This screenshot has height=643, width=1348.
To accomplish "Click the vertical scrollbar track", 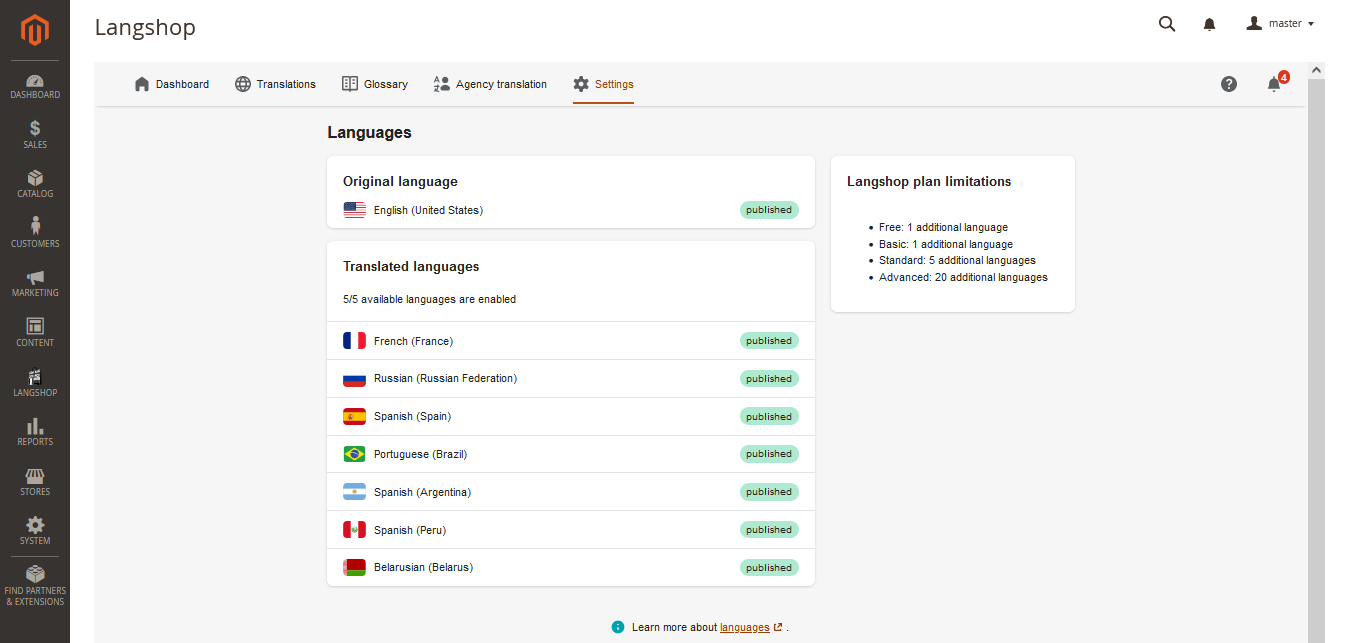I will [1316, 360].
